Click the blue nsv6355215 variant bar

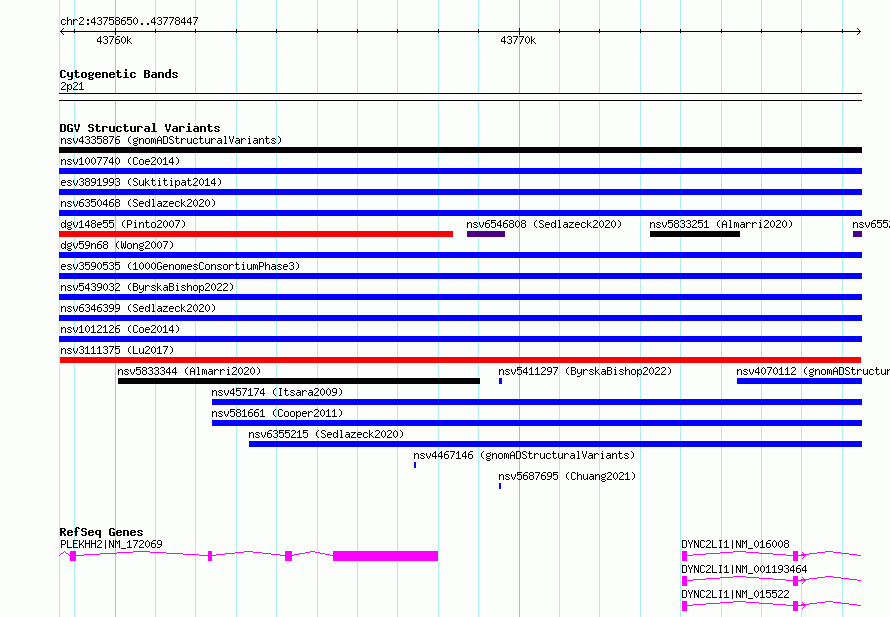pyautogui.click(x=555, y=444)
